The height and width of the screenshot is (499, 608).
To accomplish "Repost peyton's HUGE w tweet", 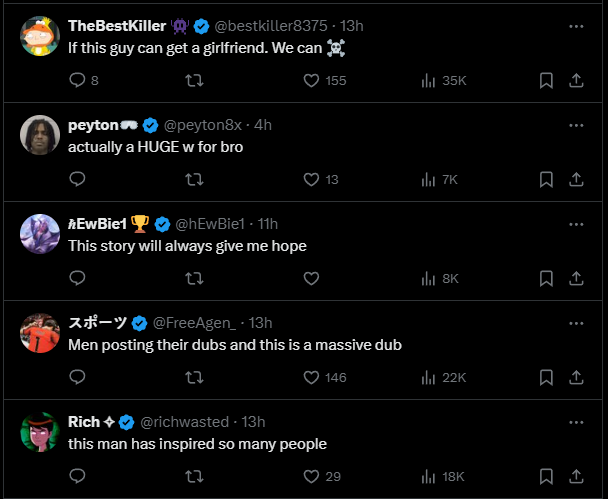I will pos(195,180).
